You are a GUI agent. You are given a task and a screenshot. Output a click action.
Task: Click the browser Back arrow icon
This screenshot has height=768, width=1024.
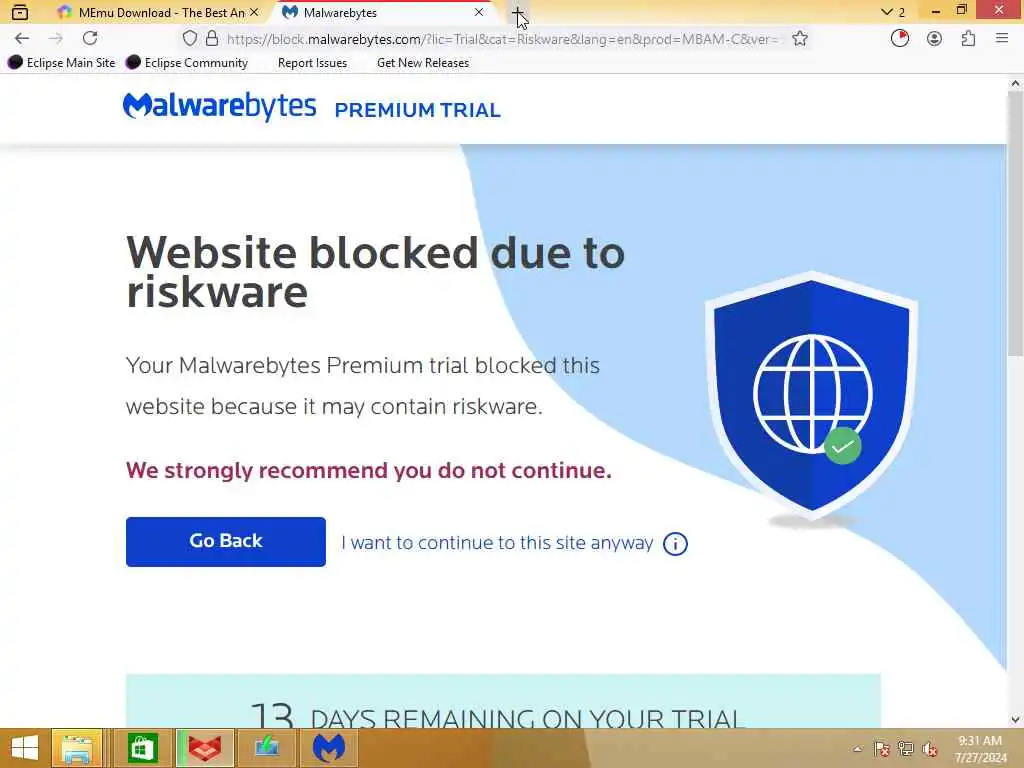[22, 39]
